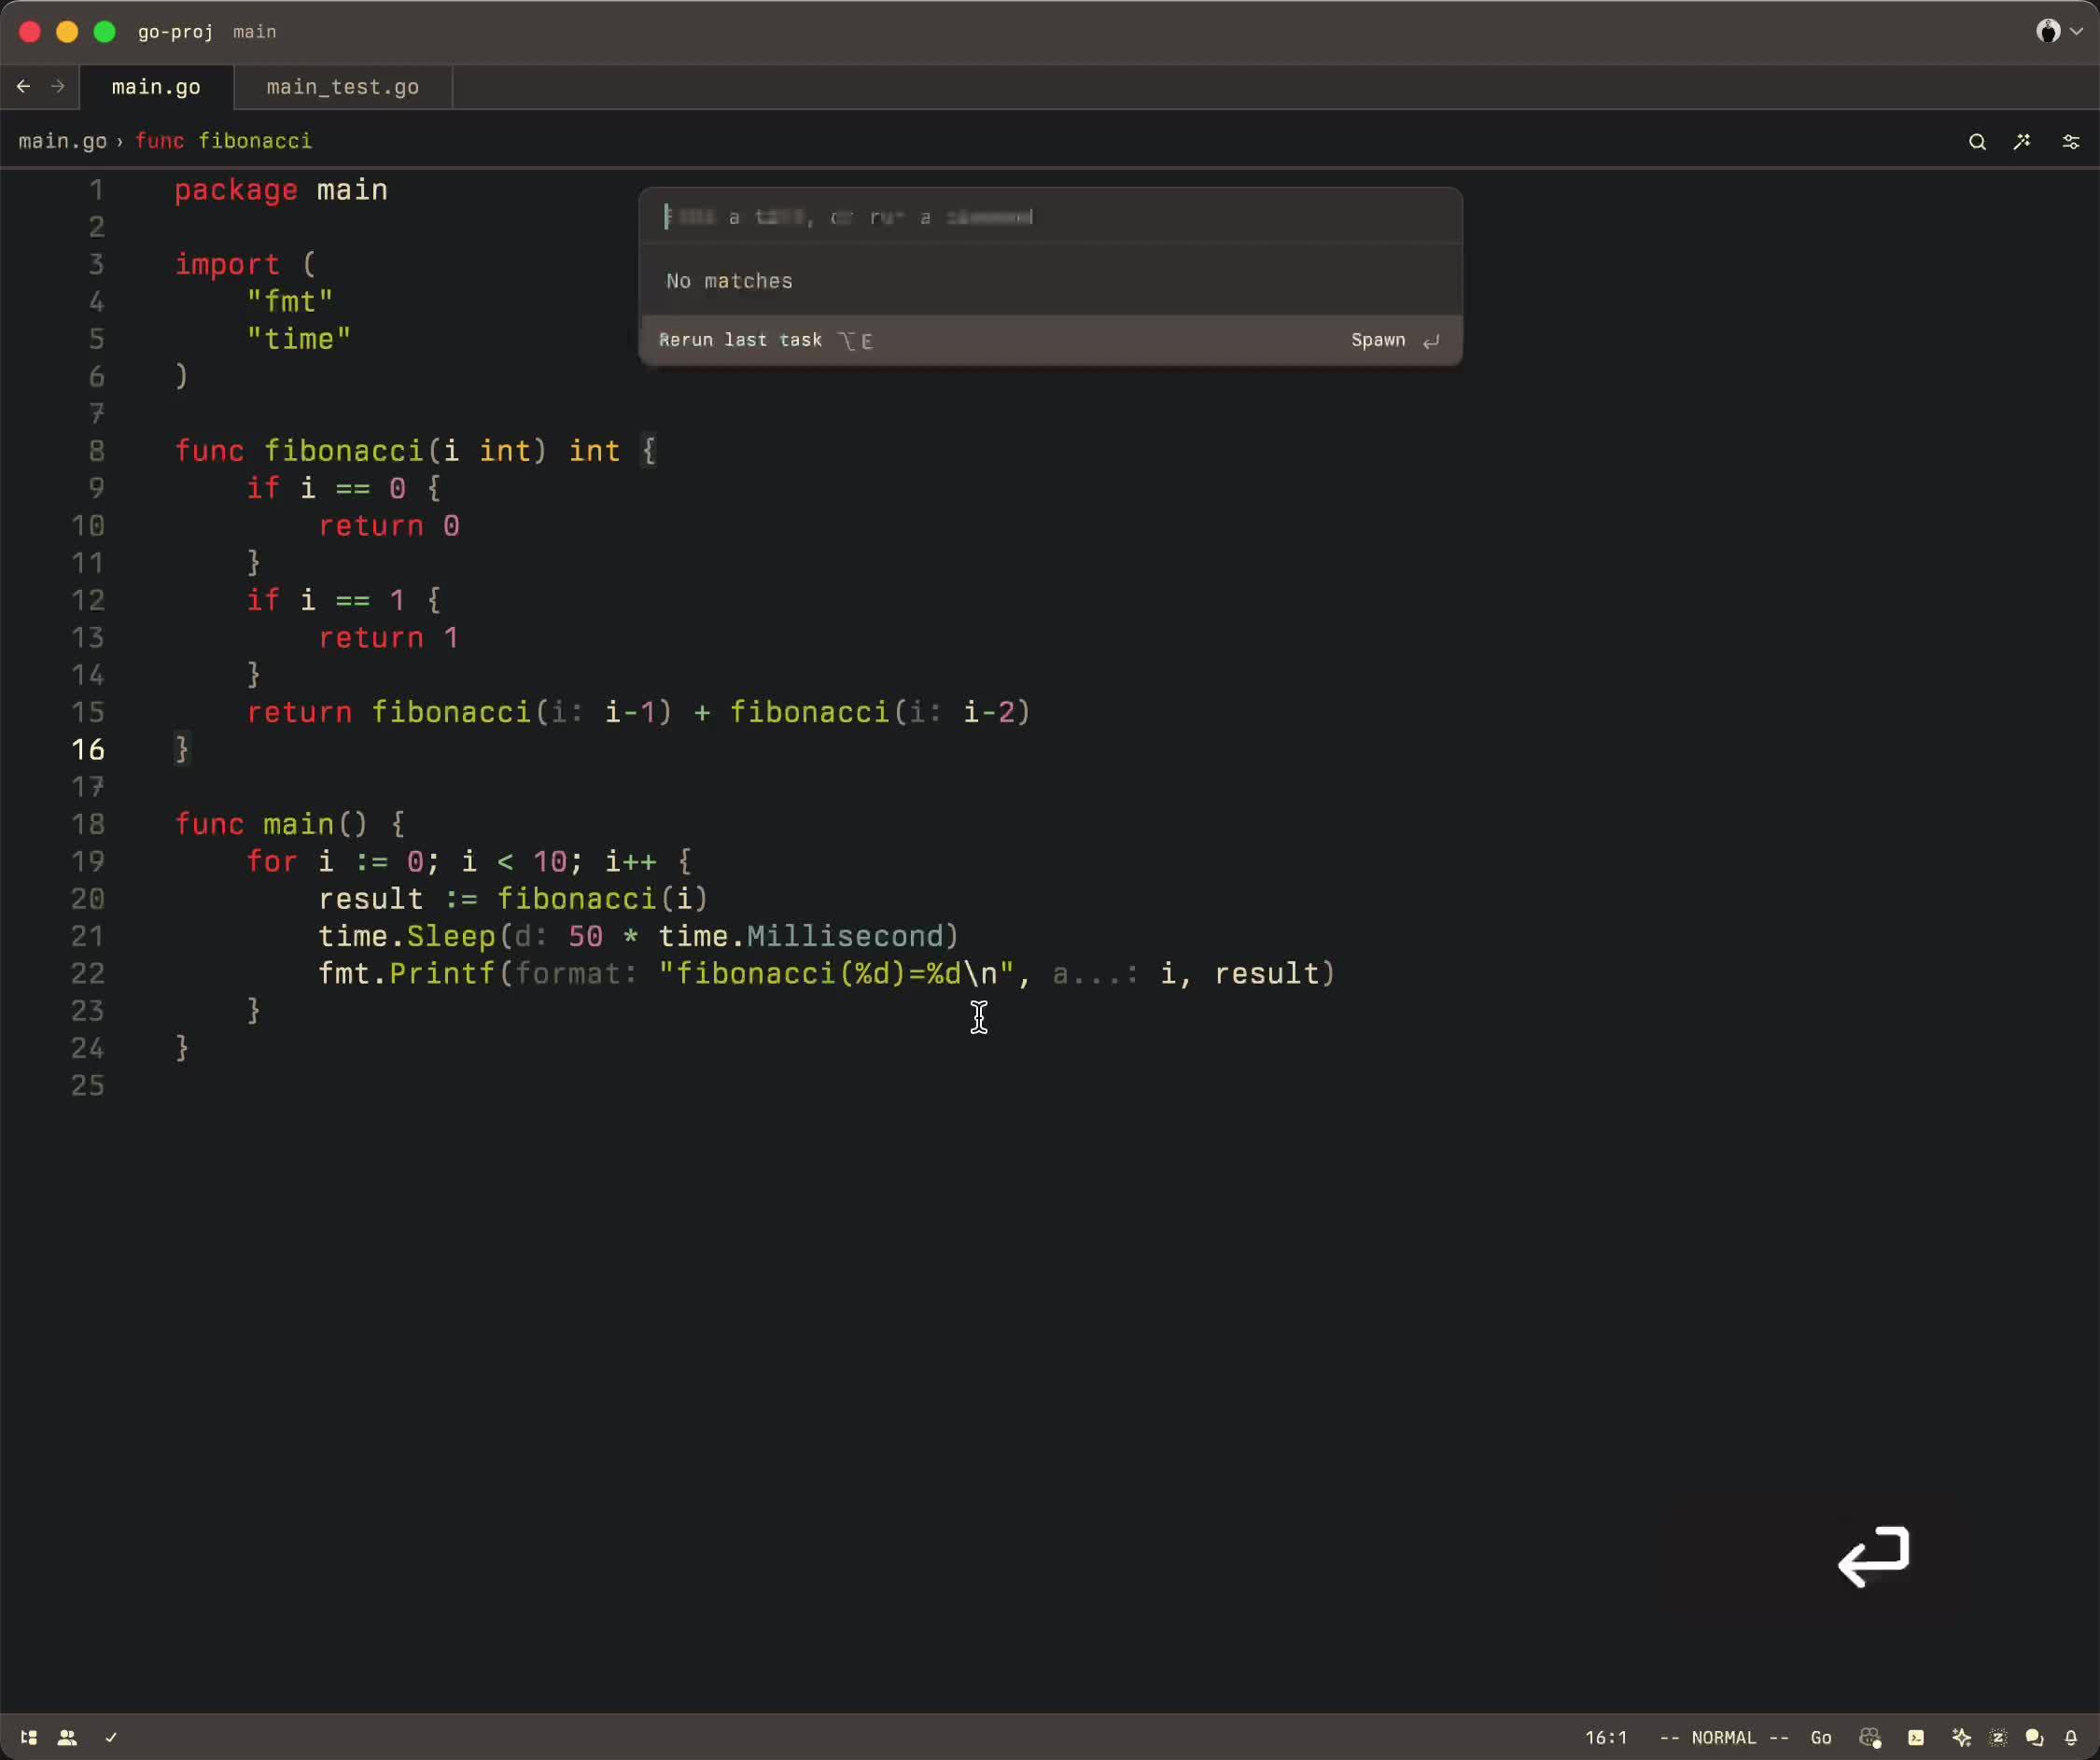Open the user avatar menu

tap(2059, 31)
